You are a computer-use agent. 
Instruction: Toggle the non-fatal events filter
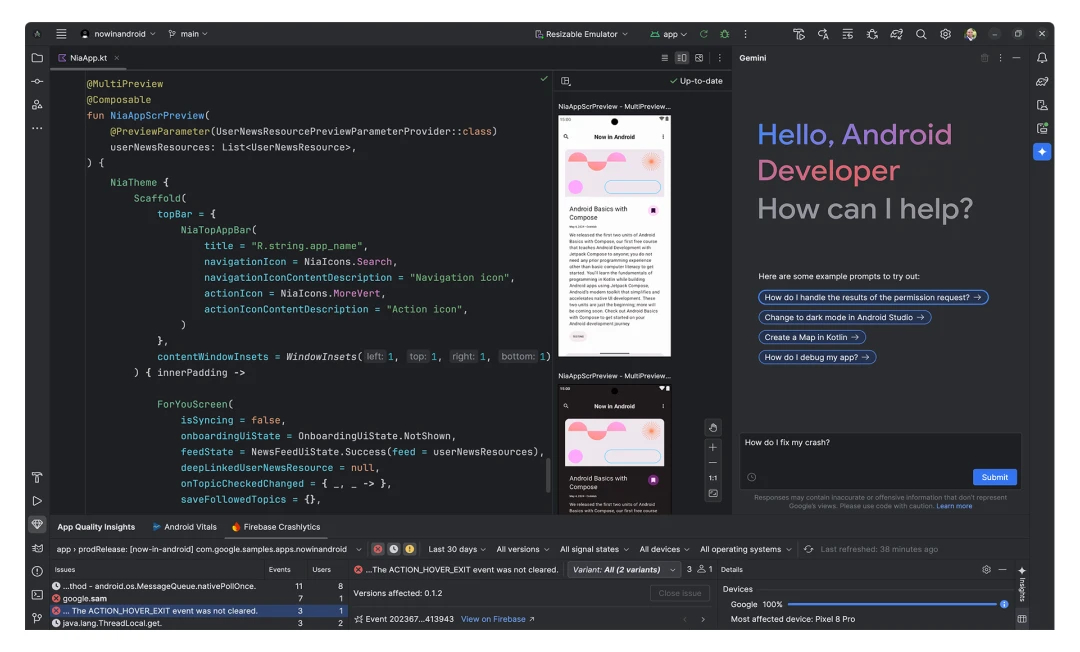pos(410,548)
